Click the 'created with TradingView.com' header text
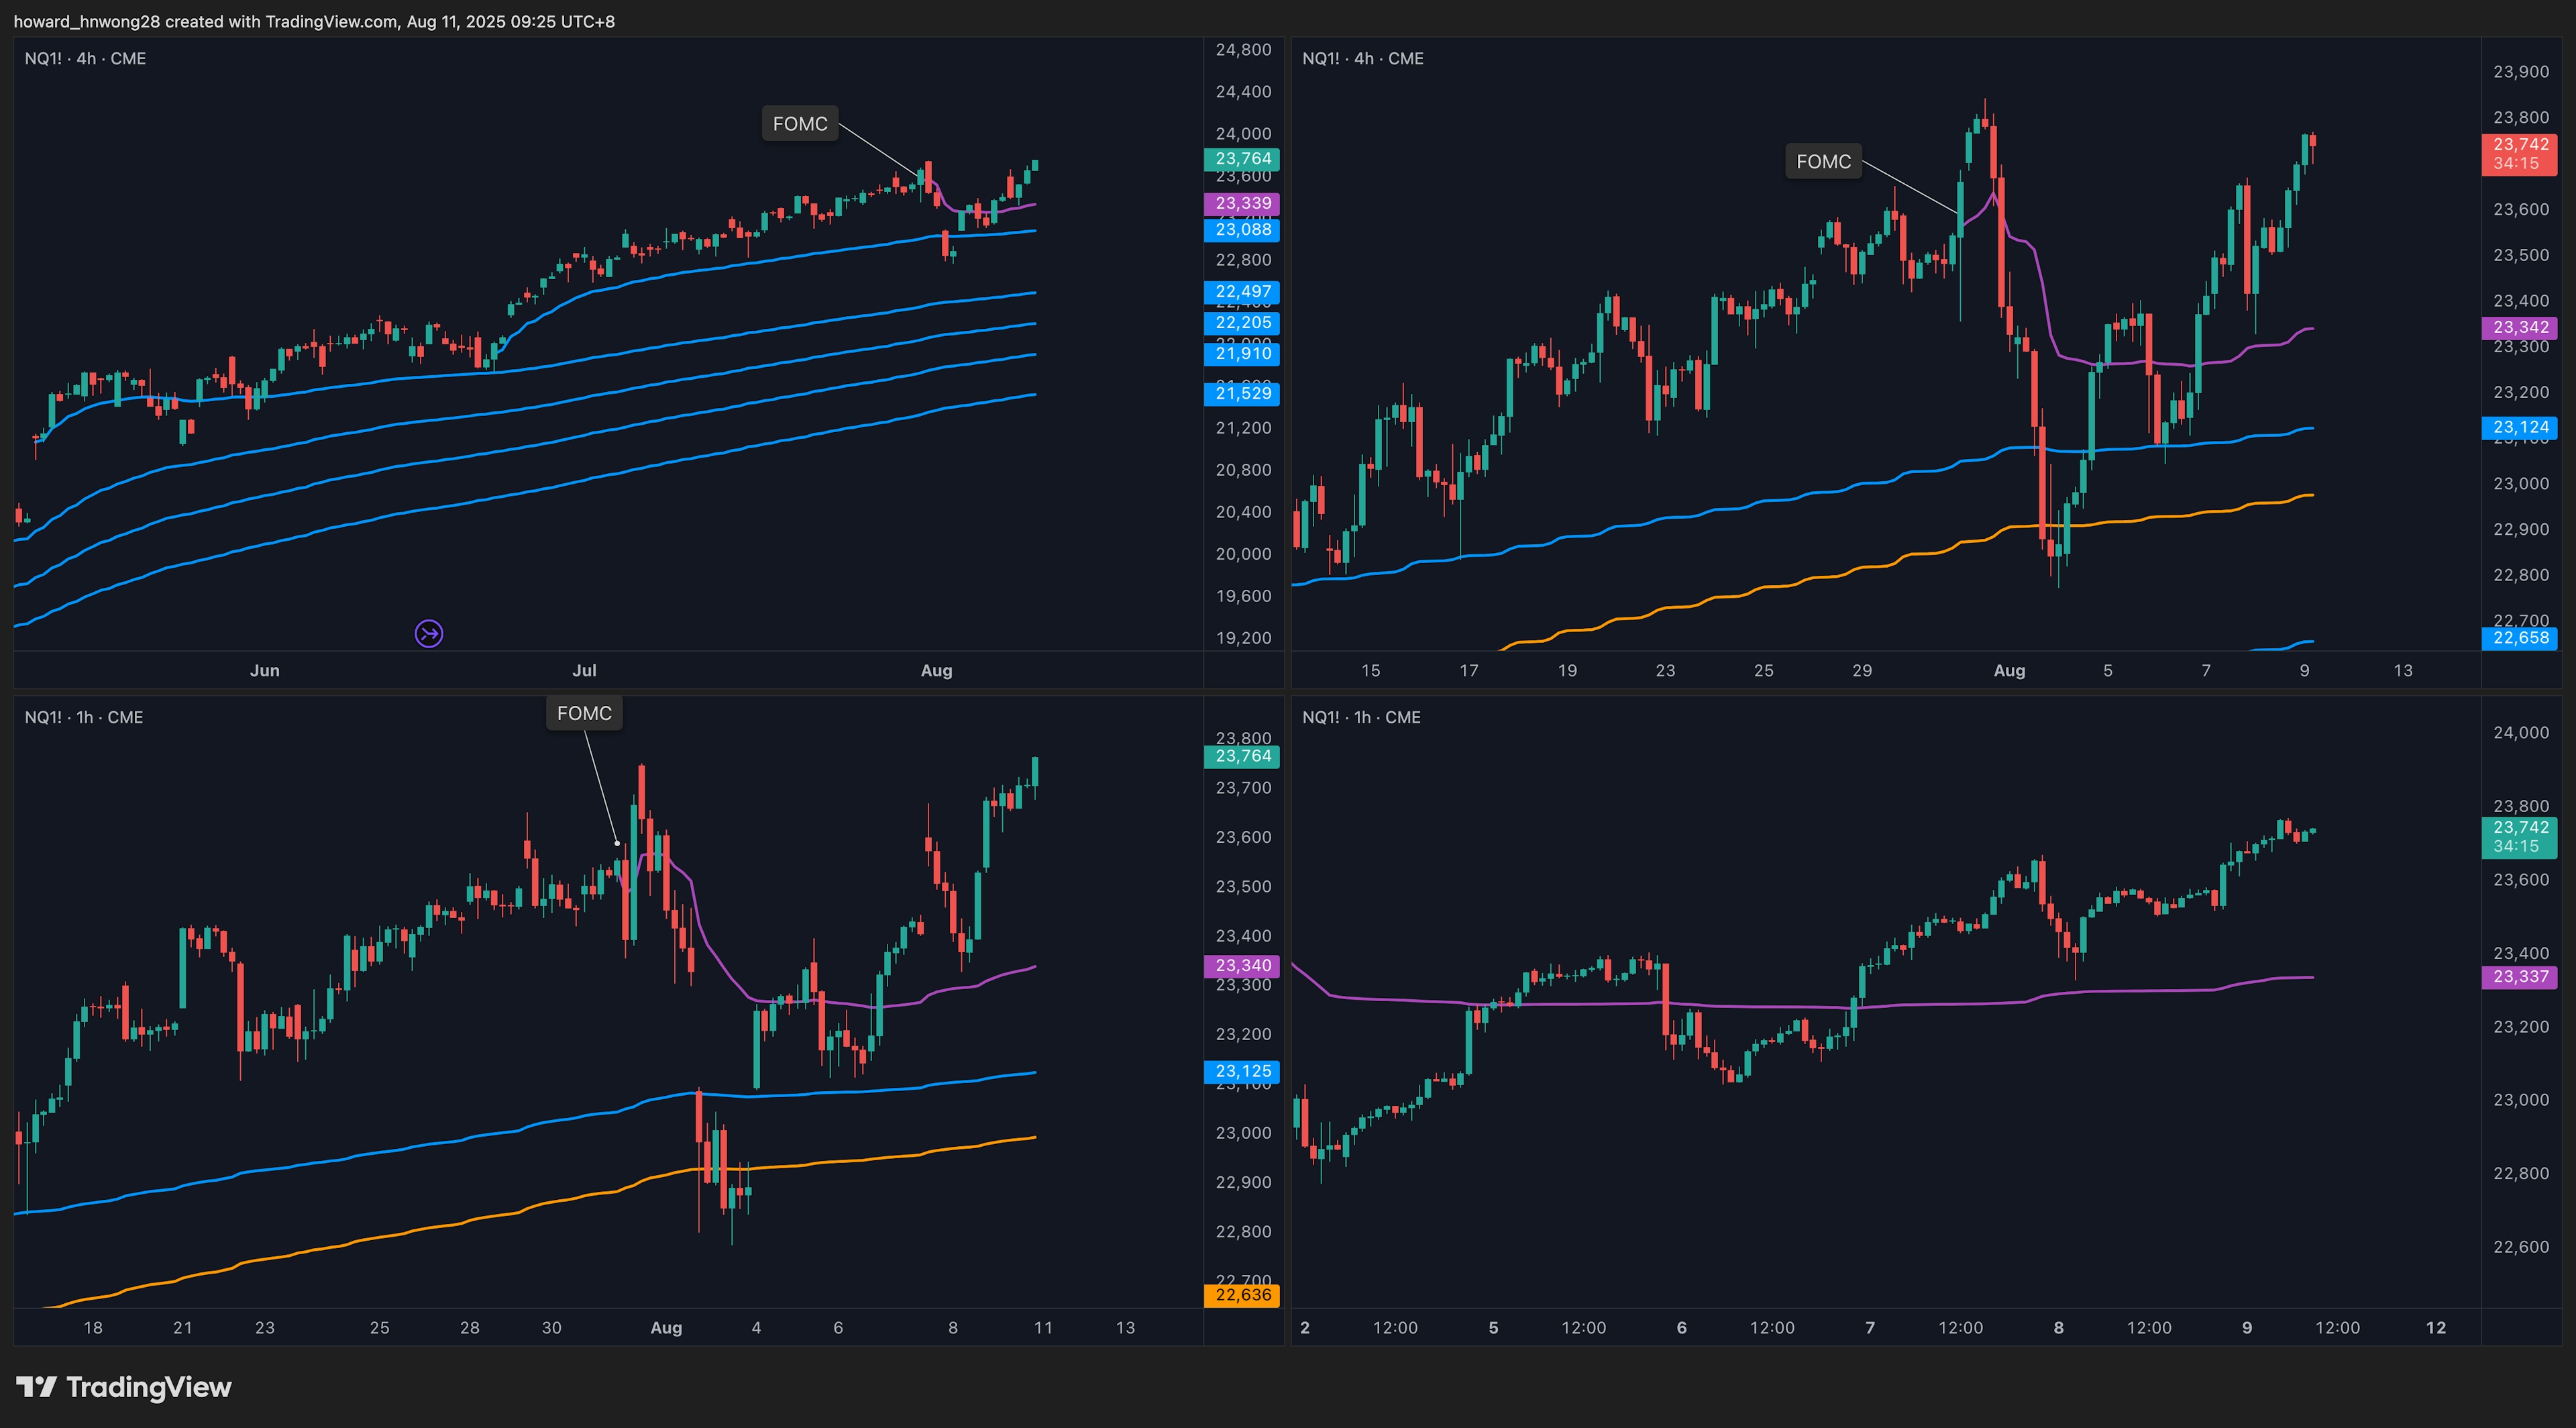 [280, 21]
